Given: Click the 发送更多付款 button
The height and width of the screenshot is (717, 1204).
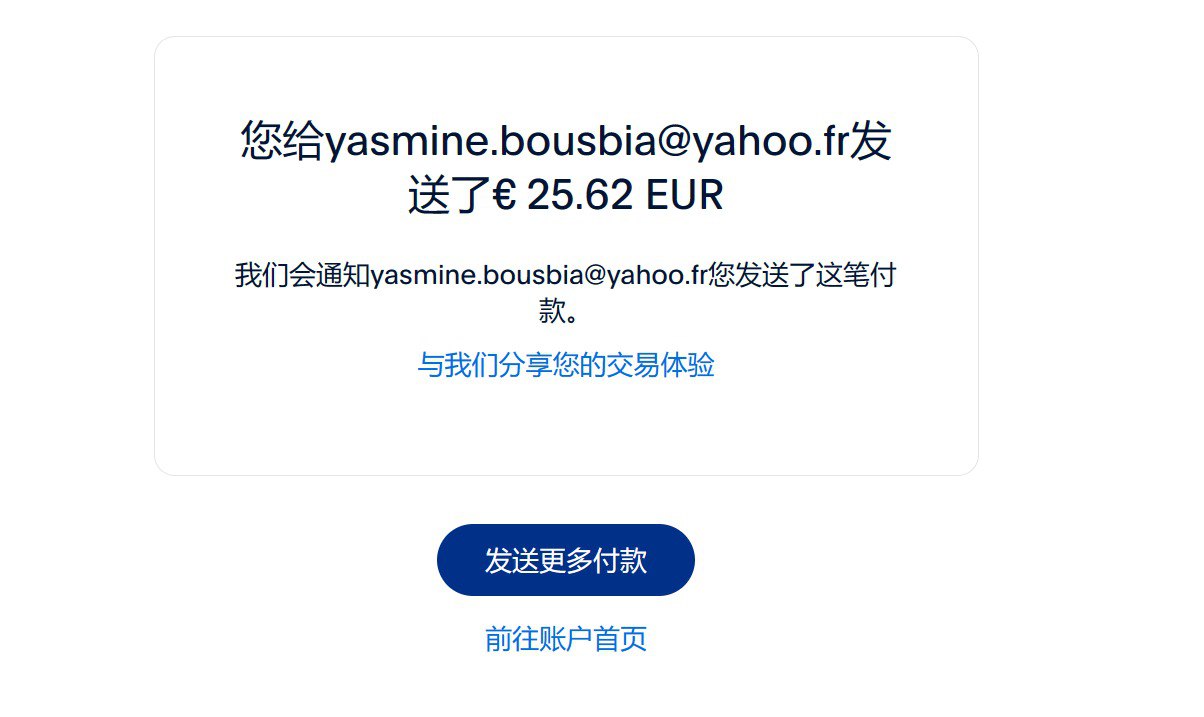Looking at the screenshot, I should [x=565, y=560].
